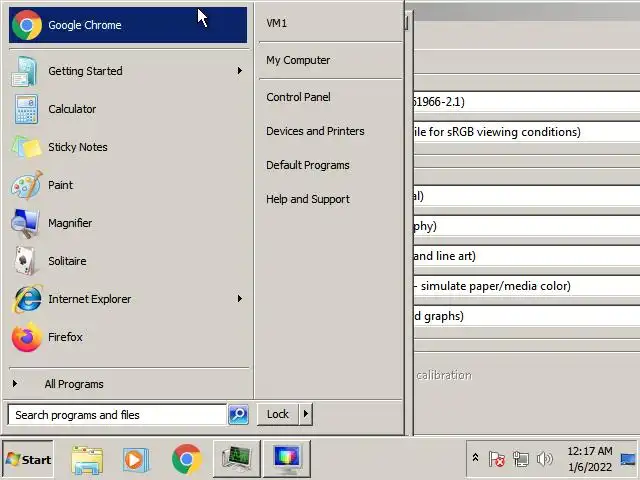The height and width of the screenshot is (480, 640).
Task: Select the 'simulate paper/media color' field
Action: point(527,286)
